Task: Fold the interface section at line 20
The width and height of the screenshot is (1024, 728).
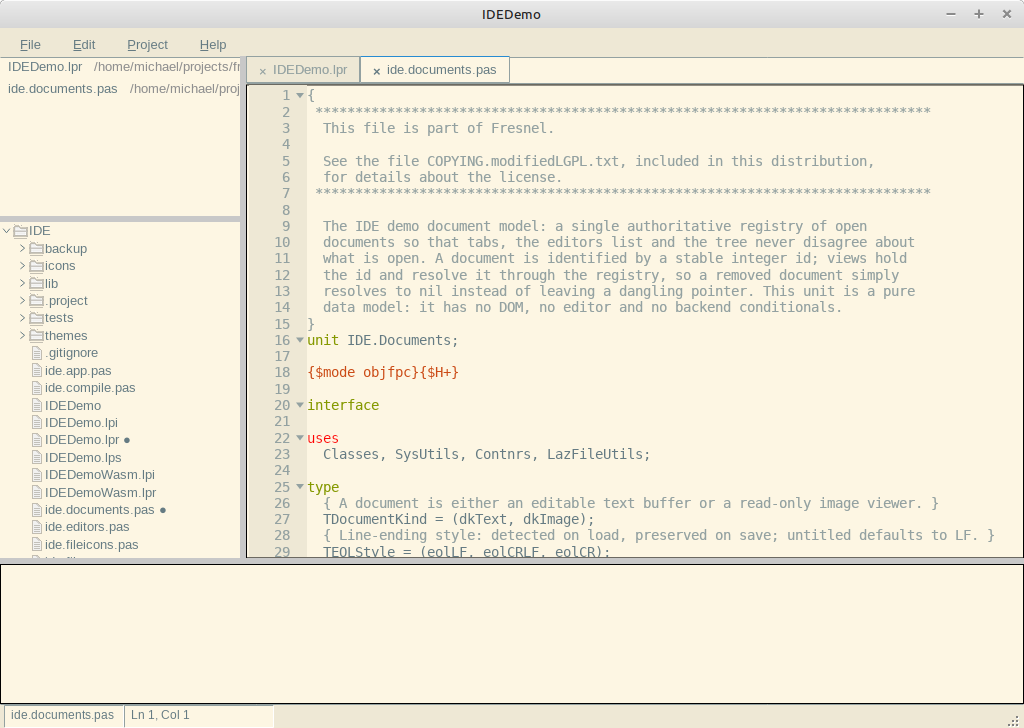Action: coord(300,405)
